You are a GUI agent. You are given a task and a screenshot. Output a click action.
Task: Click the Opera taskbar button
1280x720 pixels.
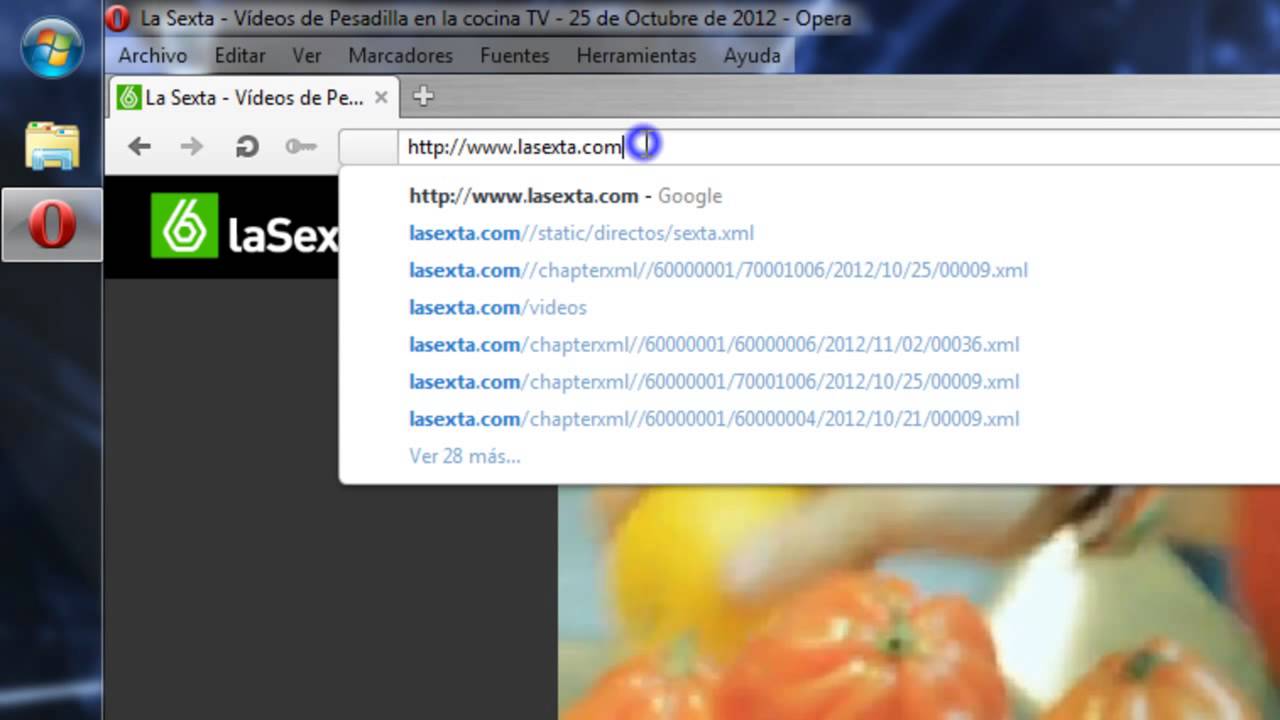[x=52, y=224]
